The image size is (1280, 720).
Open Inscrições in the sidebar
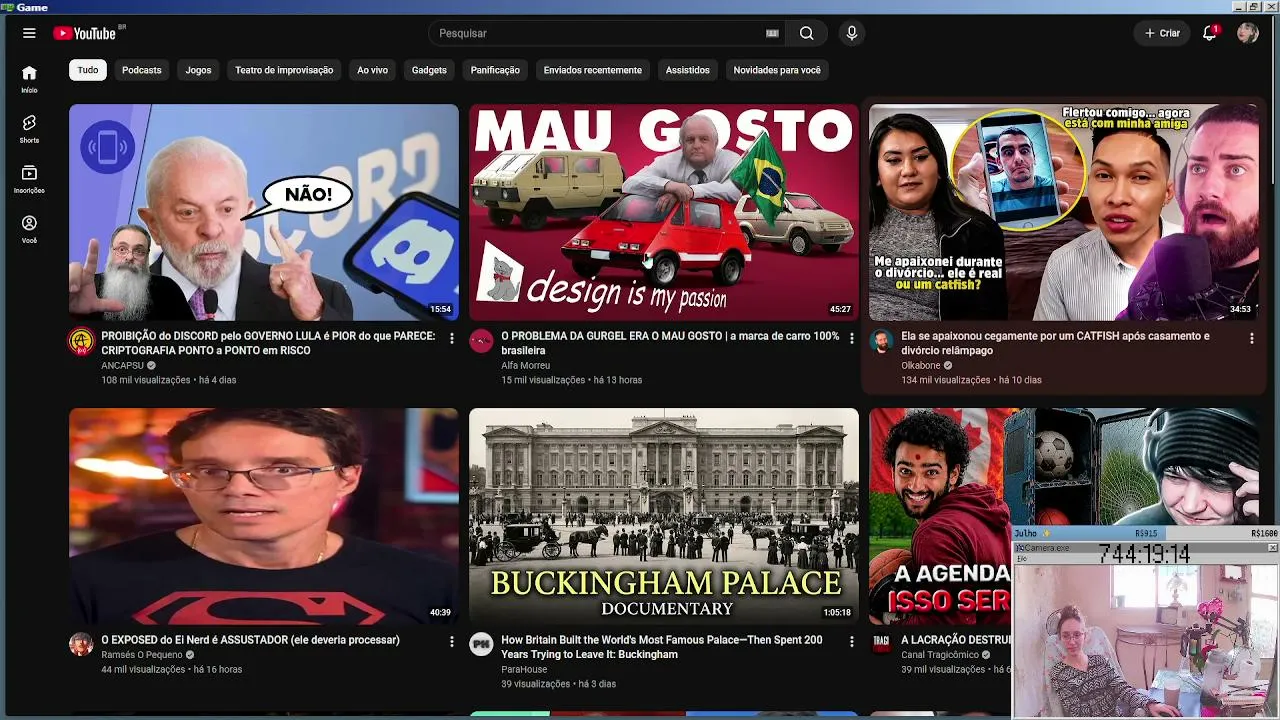click(x=29, y=178)
